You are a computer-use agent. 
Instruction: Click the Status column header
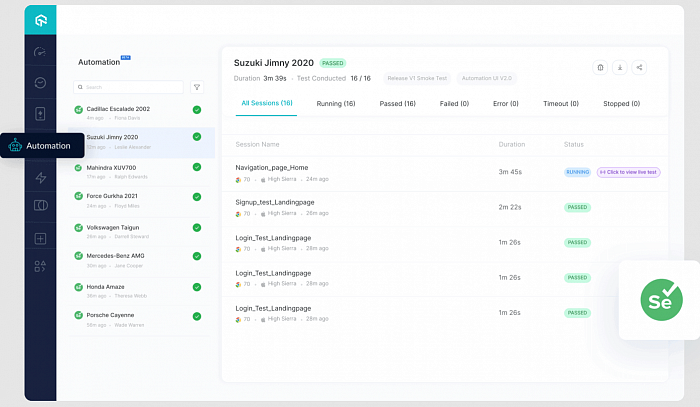pos(574,145)
